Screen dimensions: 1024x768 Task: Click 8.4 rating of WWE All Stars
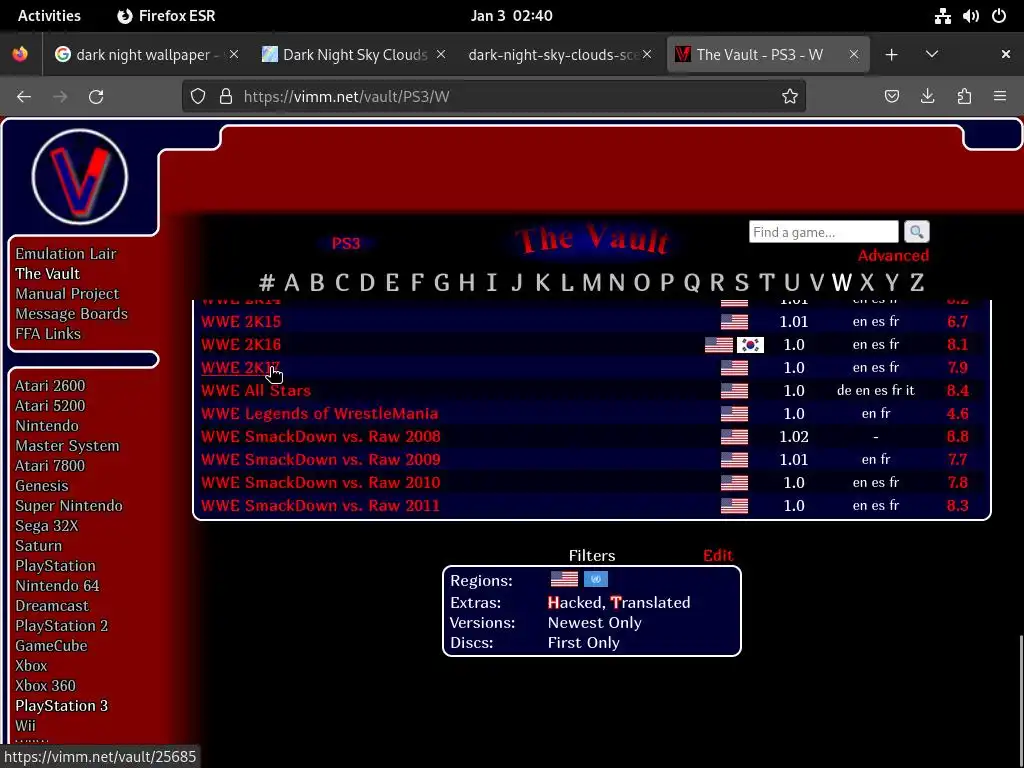(957, 391)
